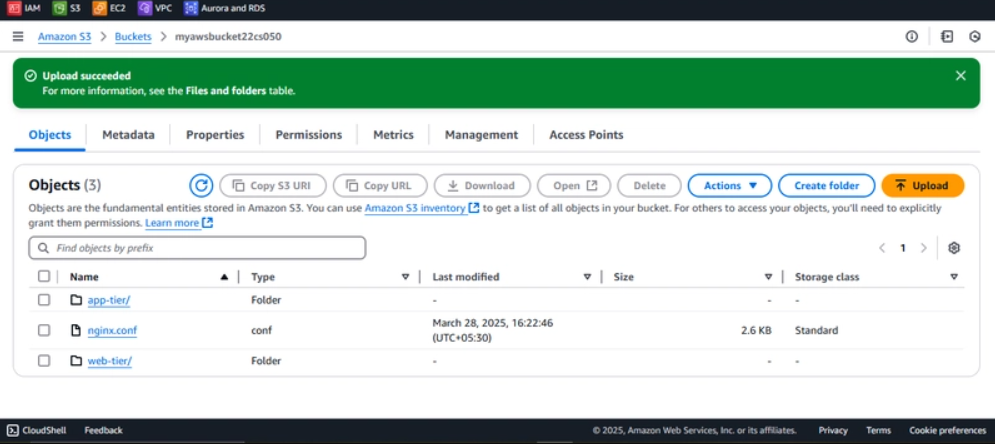The height and width of the screenshot is (444, 995).
Task: Click the nginx.conf file icon
Action: (x=76, y=330)
